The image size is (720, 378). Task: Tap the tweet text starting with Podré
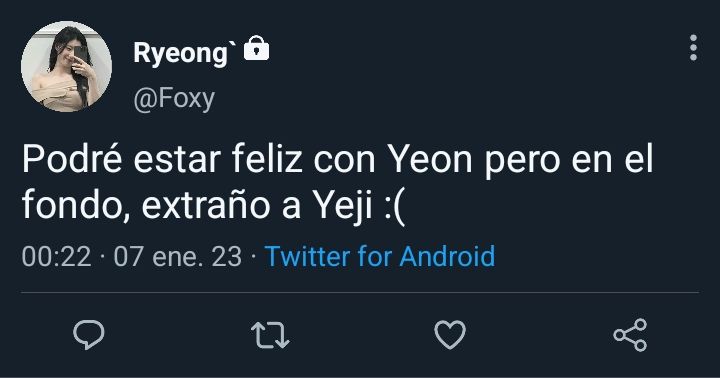tap(338, 182)
